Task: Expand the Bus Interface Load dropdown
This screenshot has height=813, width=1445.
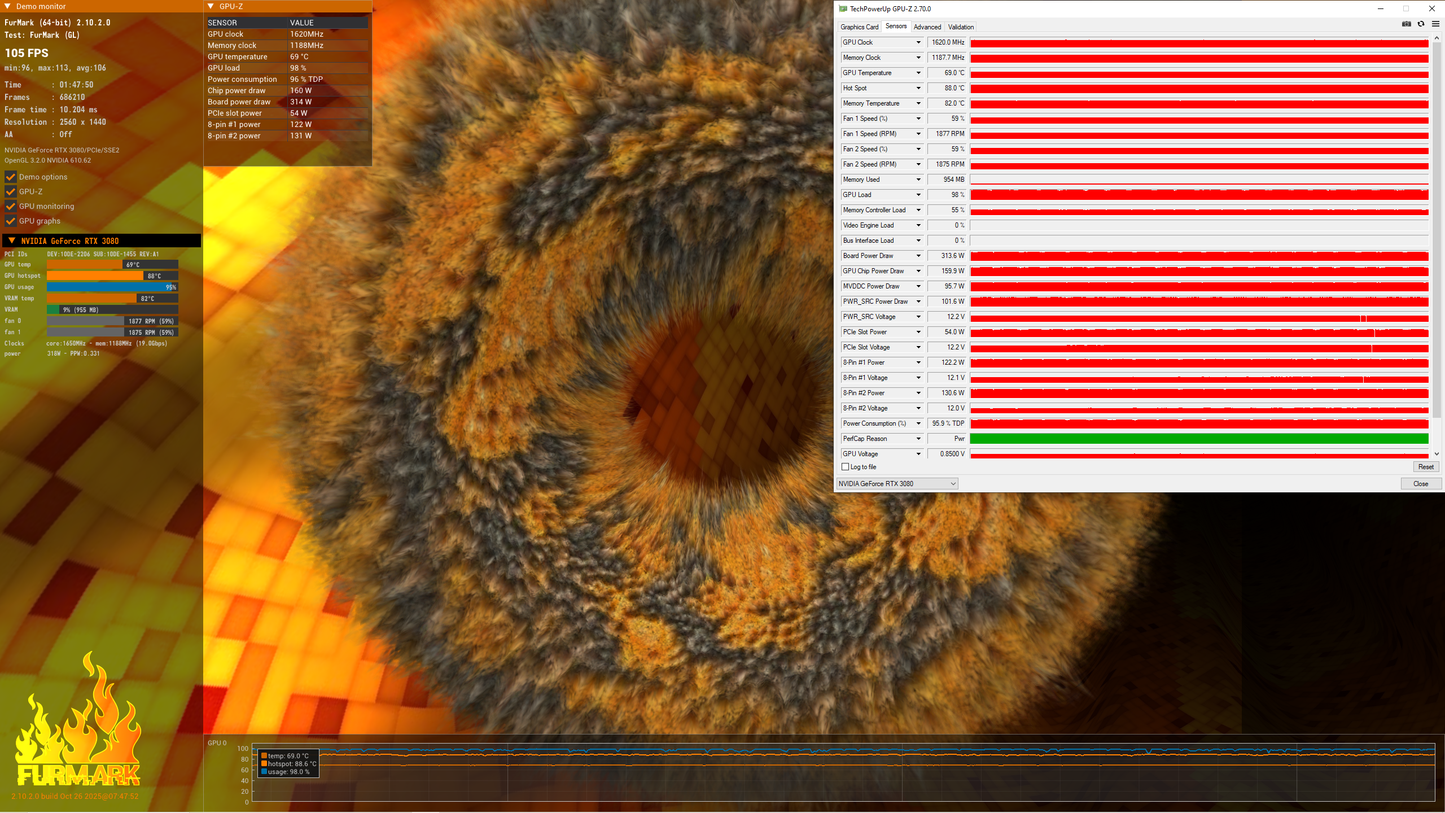Action: pos(918,241)
